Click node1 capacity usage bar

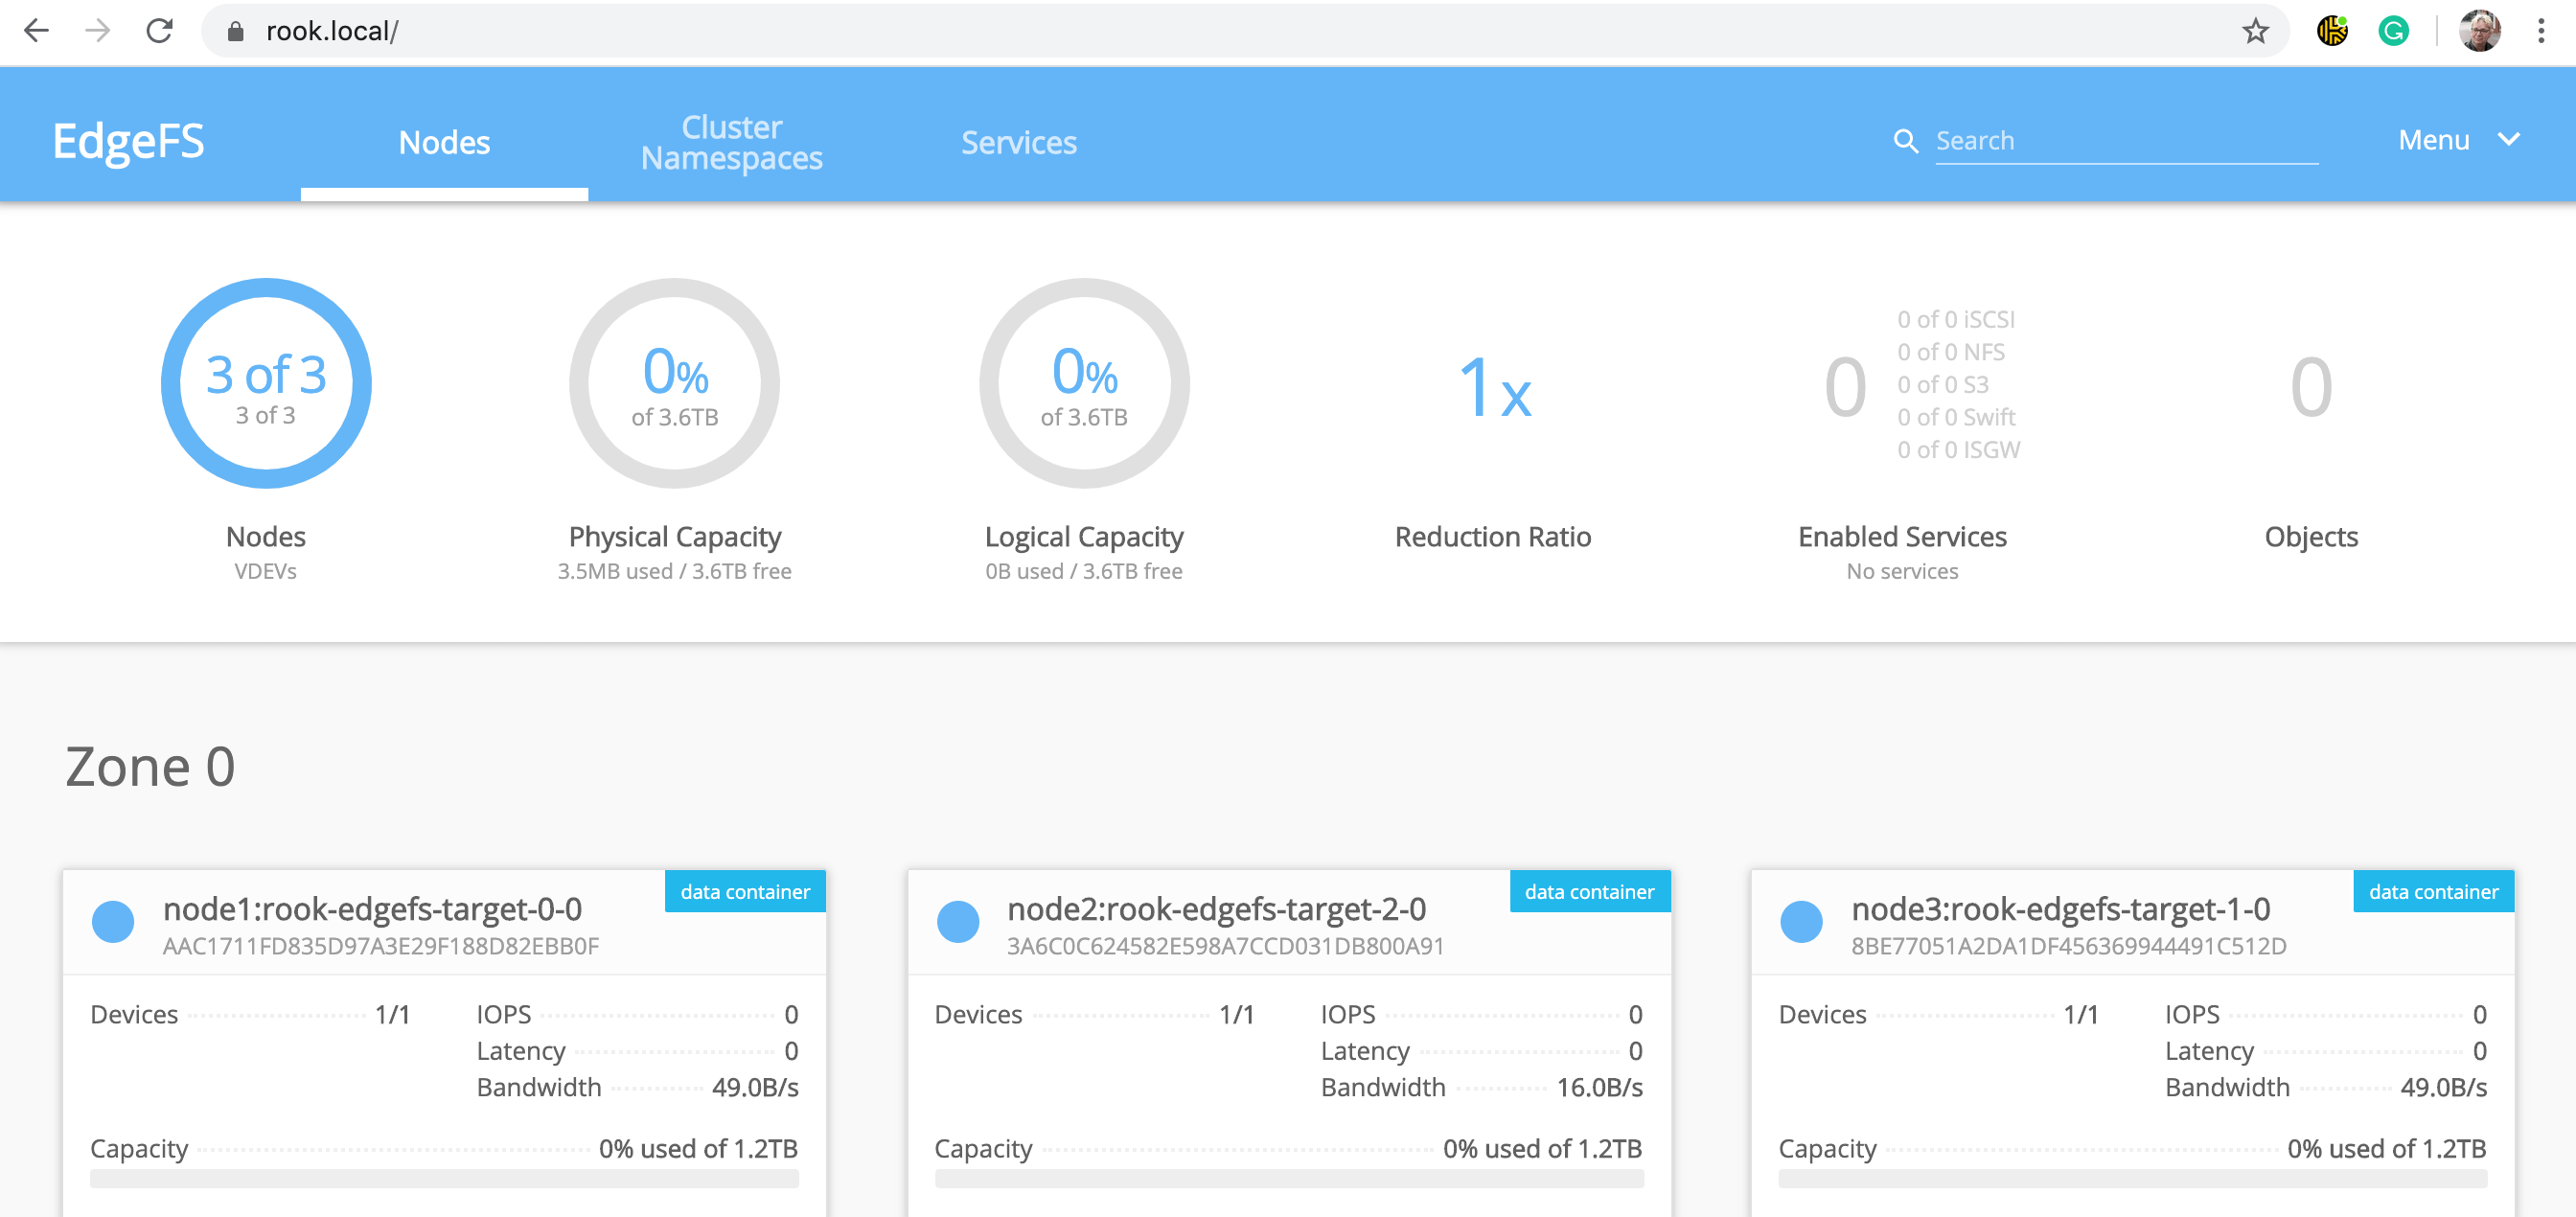444,1178
